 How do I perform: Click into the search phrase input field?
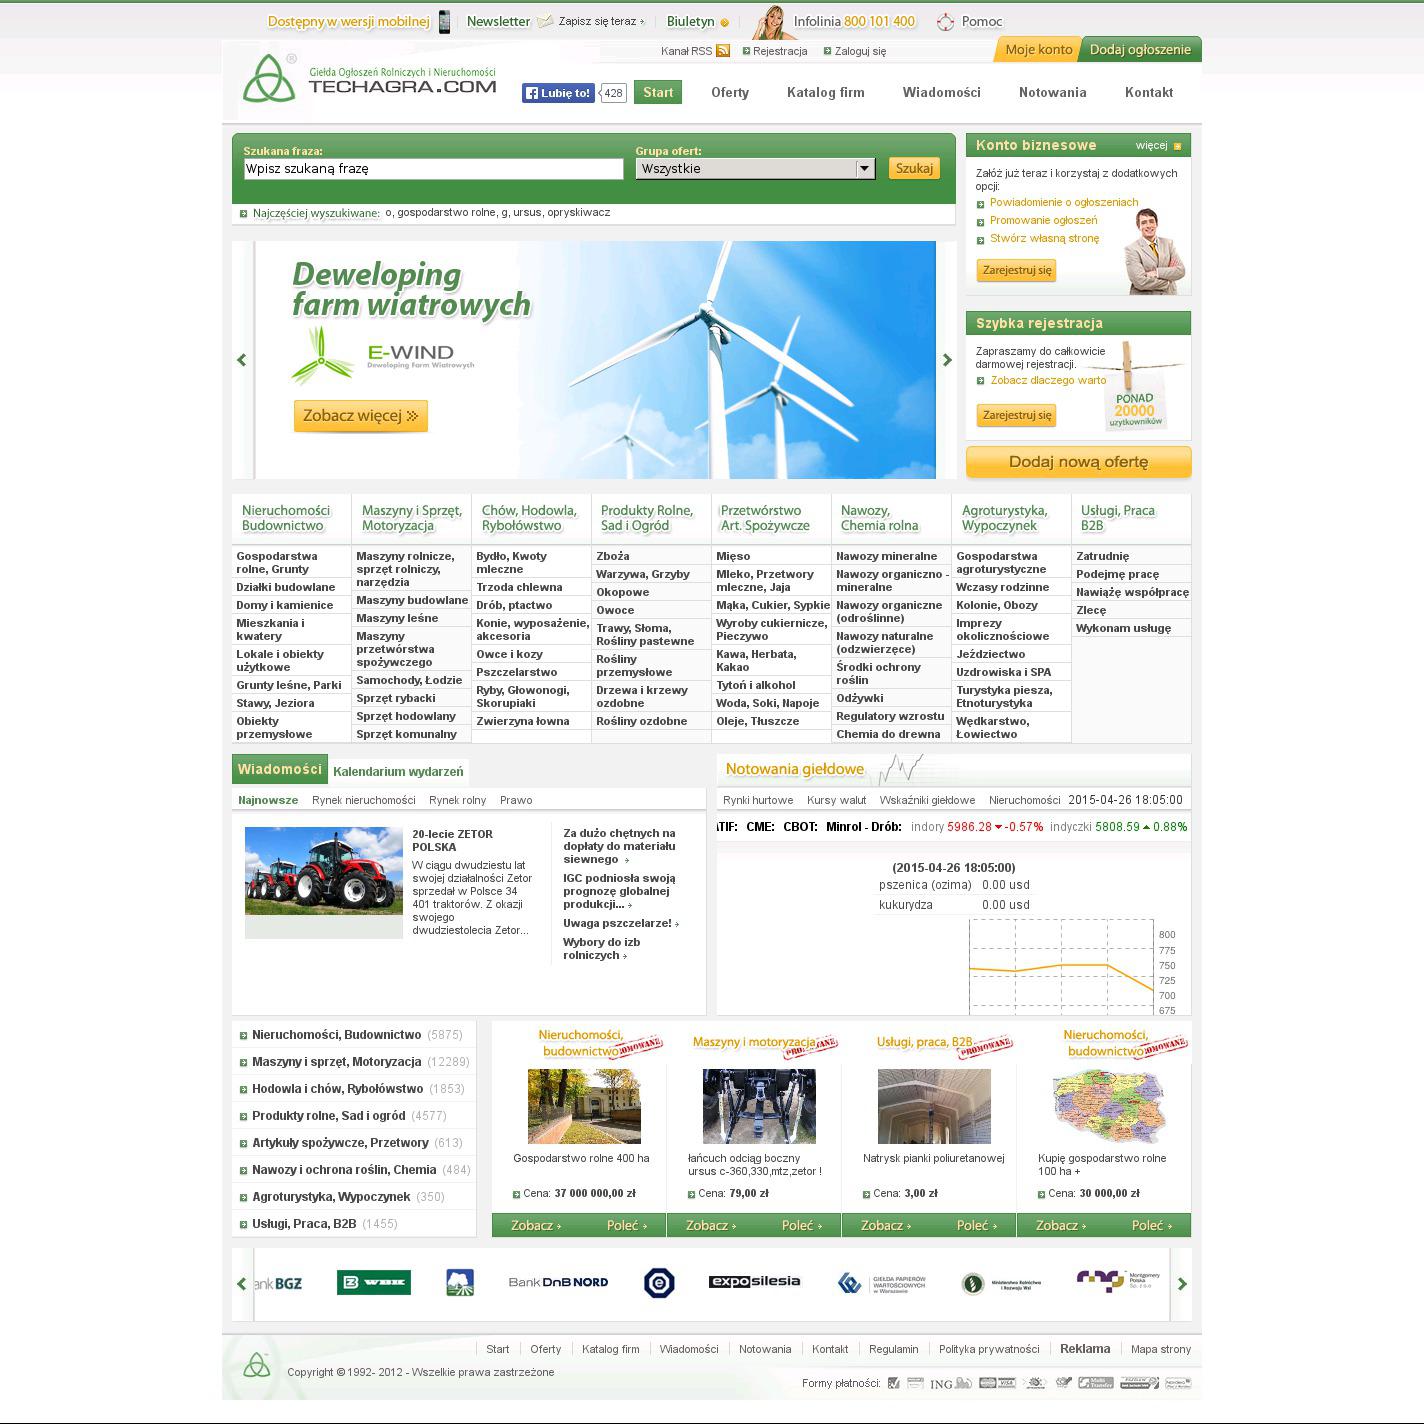click(433, 169)
